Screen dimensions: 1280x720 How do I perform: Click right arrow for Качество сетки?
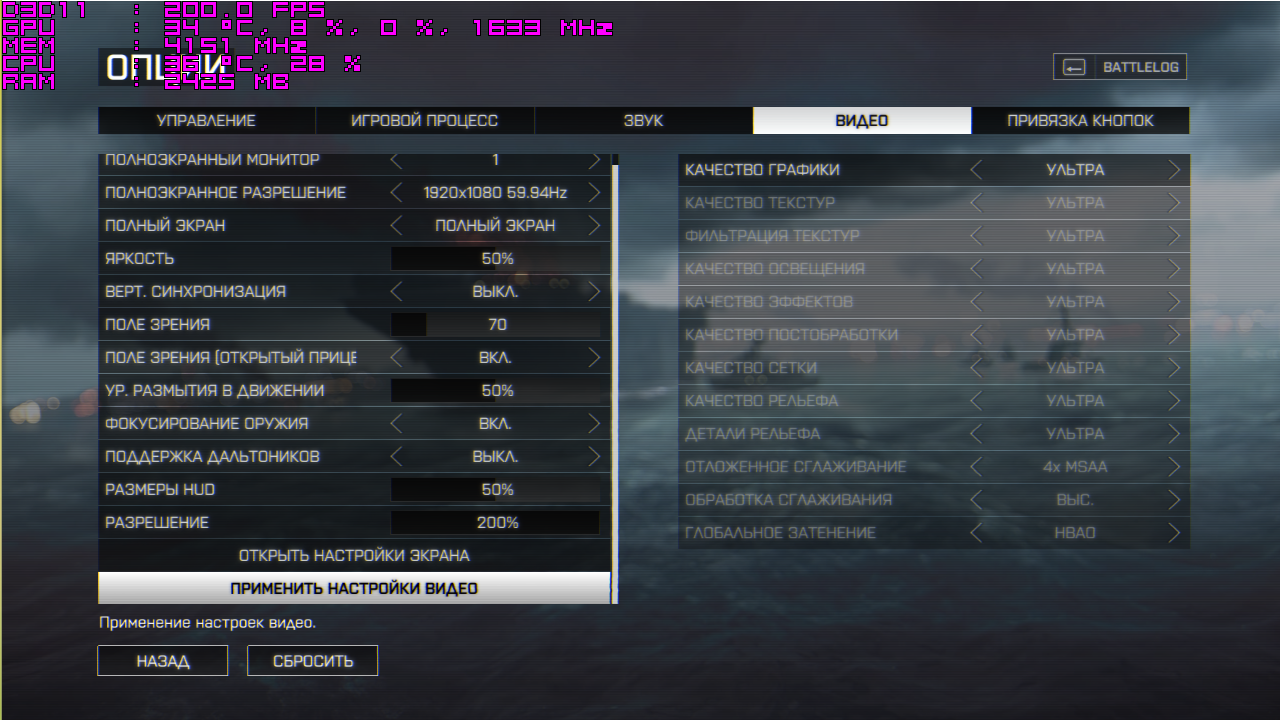(x=1174, y=368)
